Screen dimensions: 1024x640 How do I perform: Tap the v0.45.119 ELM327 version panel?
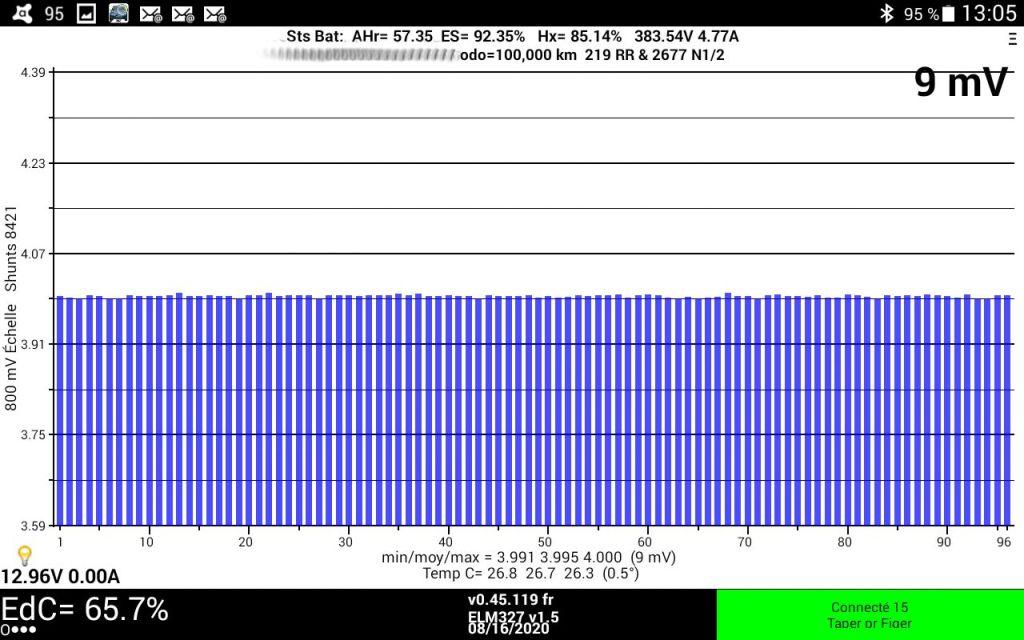[x=511, y=614]
